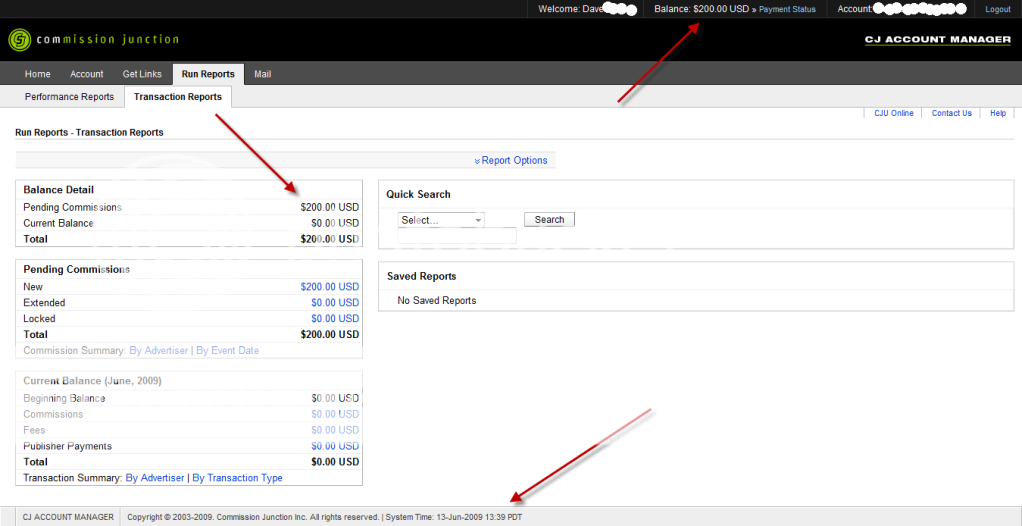Open the Commissions $0.00 USD link

pos(335,415)
